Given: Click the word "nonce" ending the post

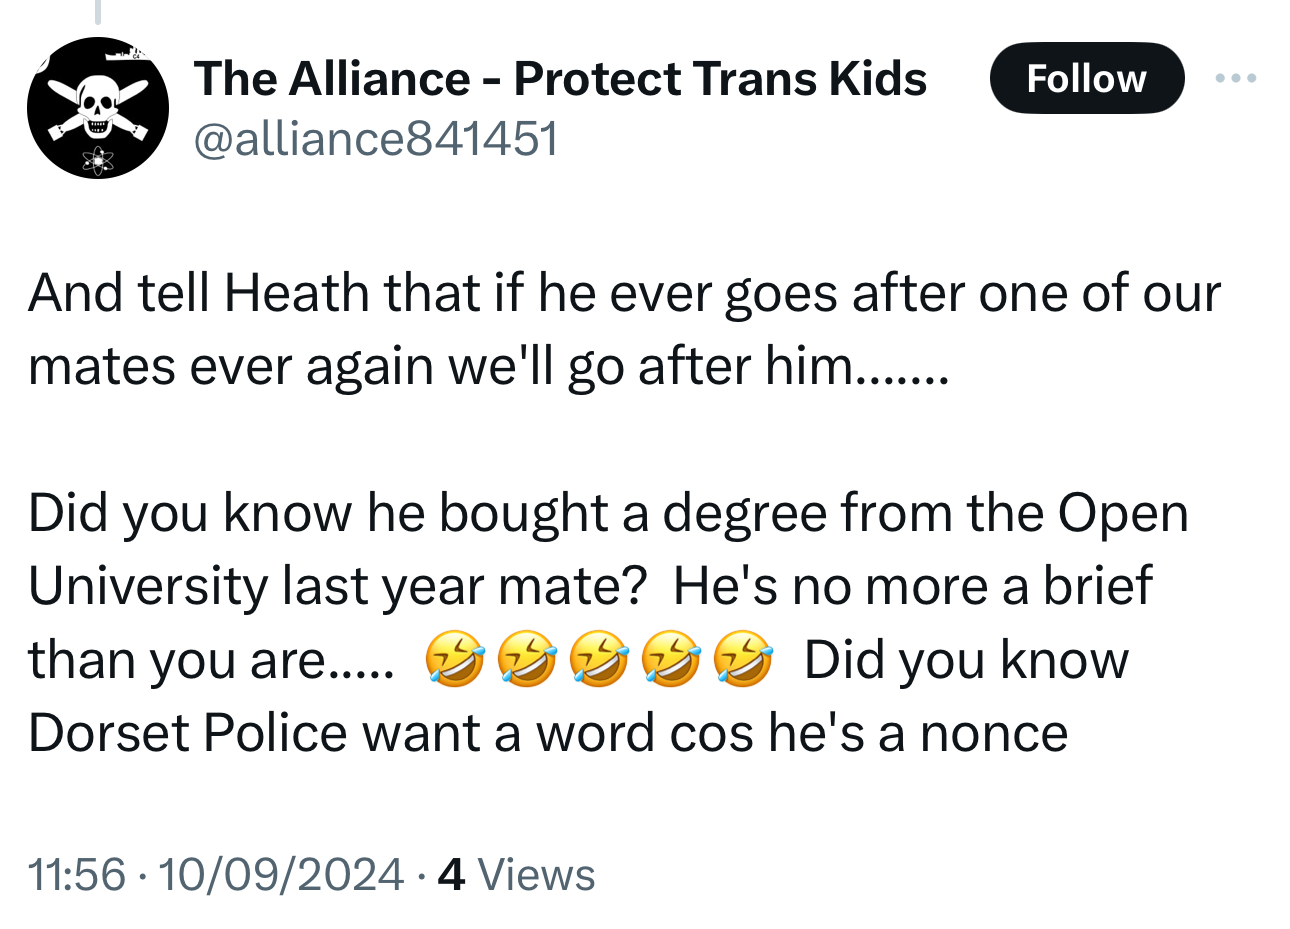Looking at the screenshot, I should [994, 733].
